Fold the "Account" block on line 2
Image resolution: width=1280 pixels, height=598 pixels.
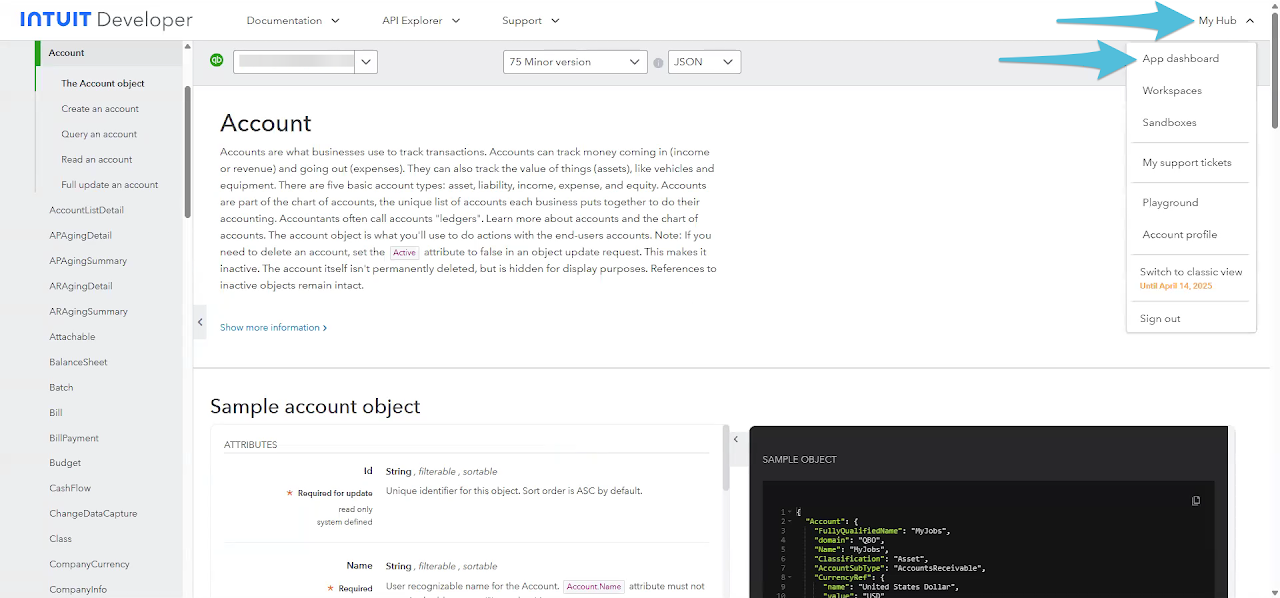(x=790, y=521)
